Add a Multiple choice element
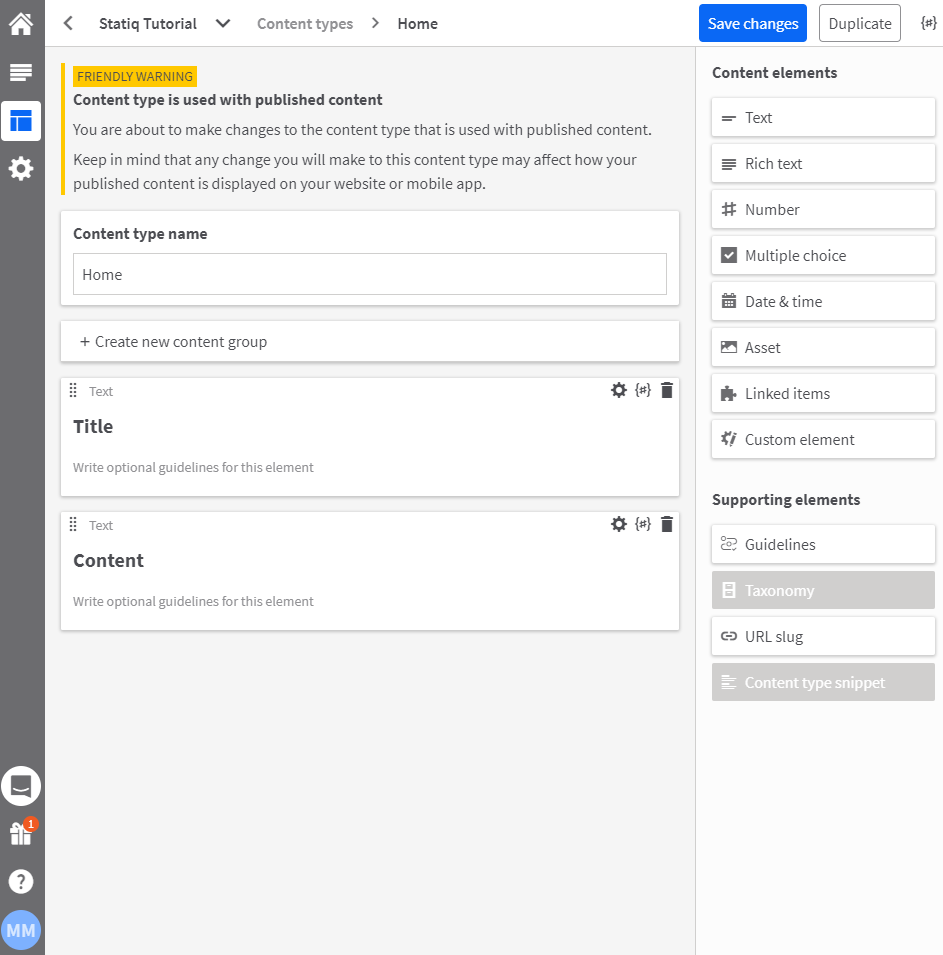This screenshot has height=955, width=943. tap(822, 255)
